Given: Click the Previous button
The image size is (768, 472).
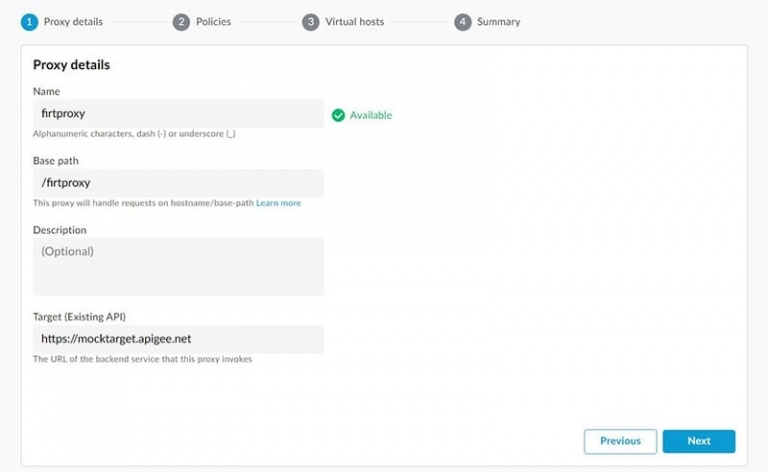Looking at the screenshot, I should [x=620, y=441].
